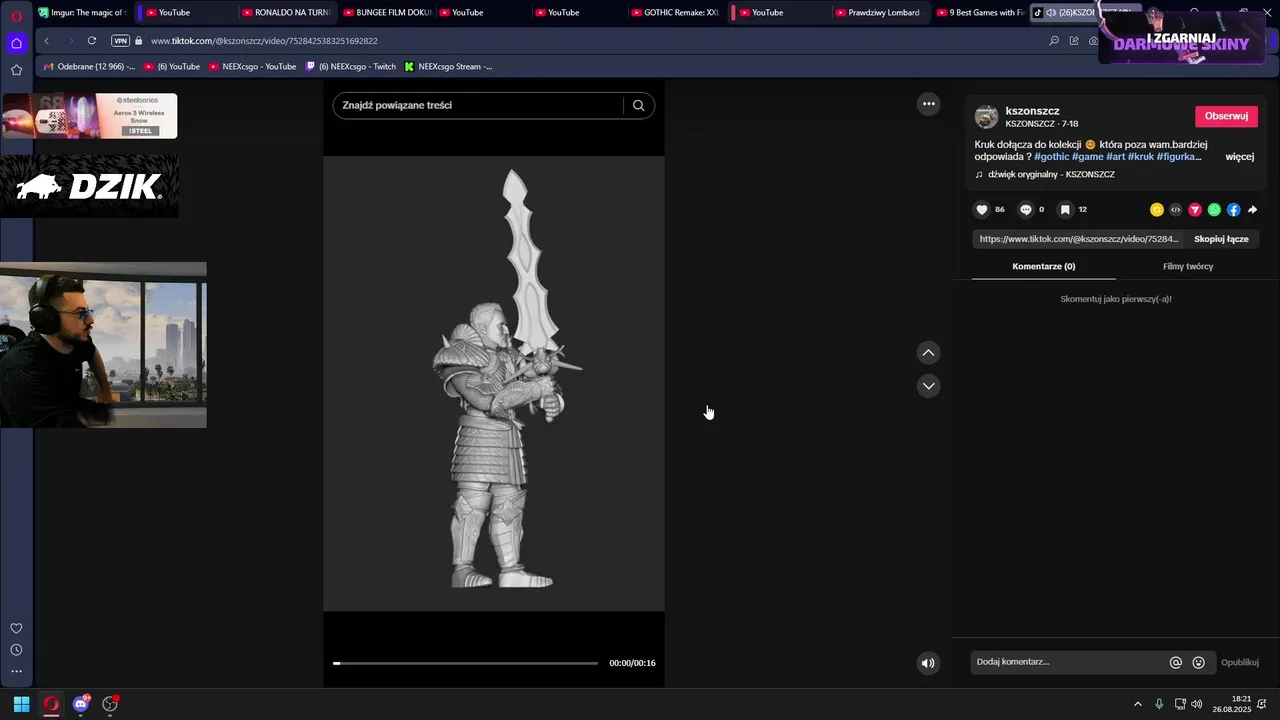Click the Znajdź powiązane treści search field
Image resolution: width=1280 pixels, height=720 pixels.
[x=478, y=106]
